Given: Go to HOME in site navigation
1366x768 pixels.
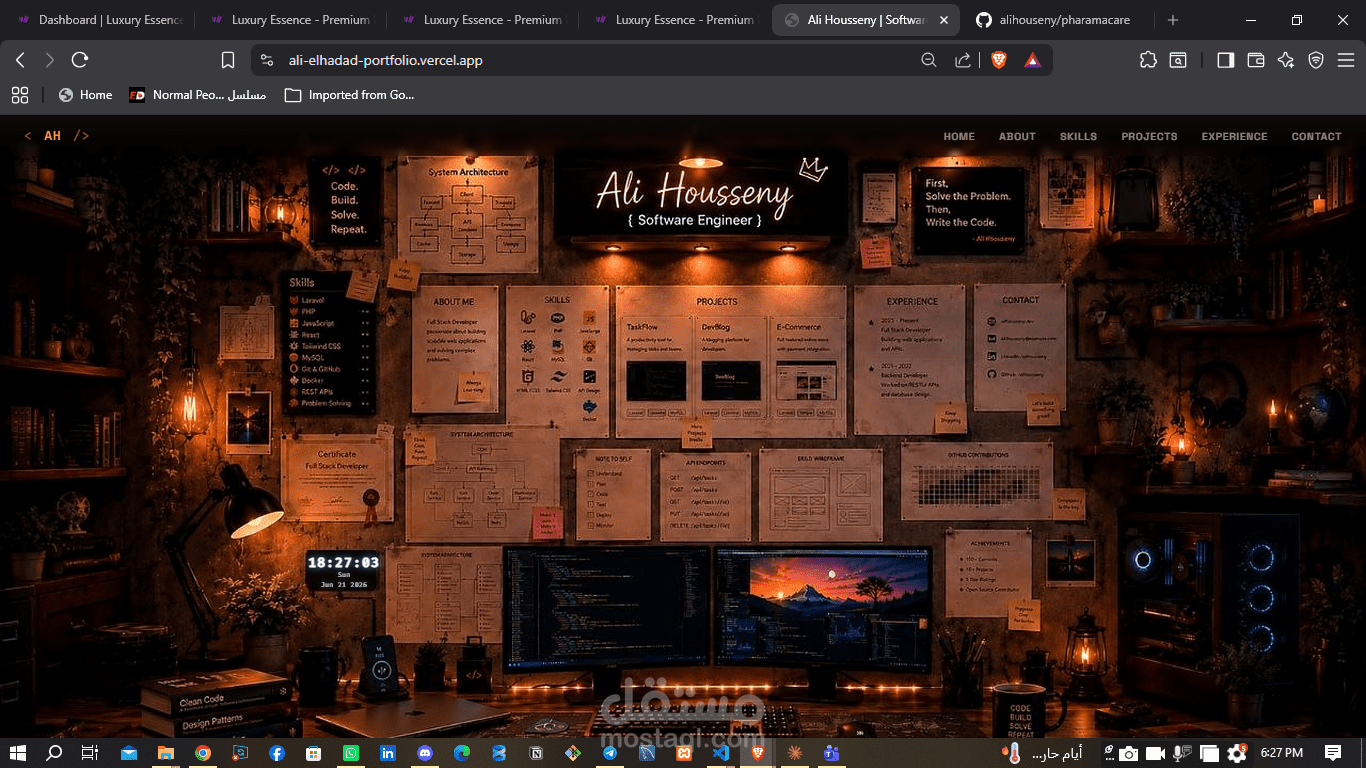Looking at the screenshot, I should (959, 136).
